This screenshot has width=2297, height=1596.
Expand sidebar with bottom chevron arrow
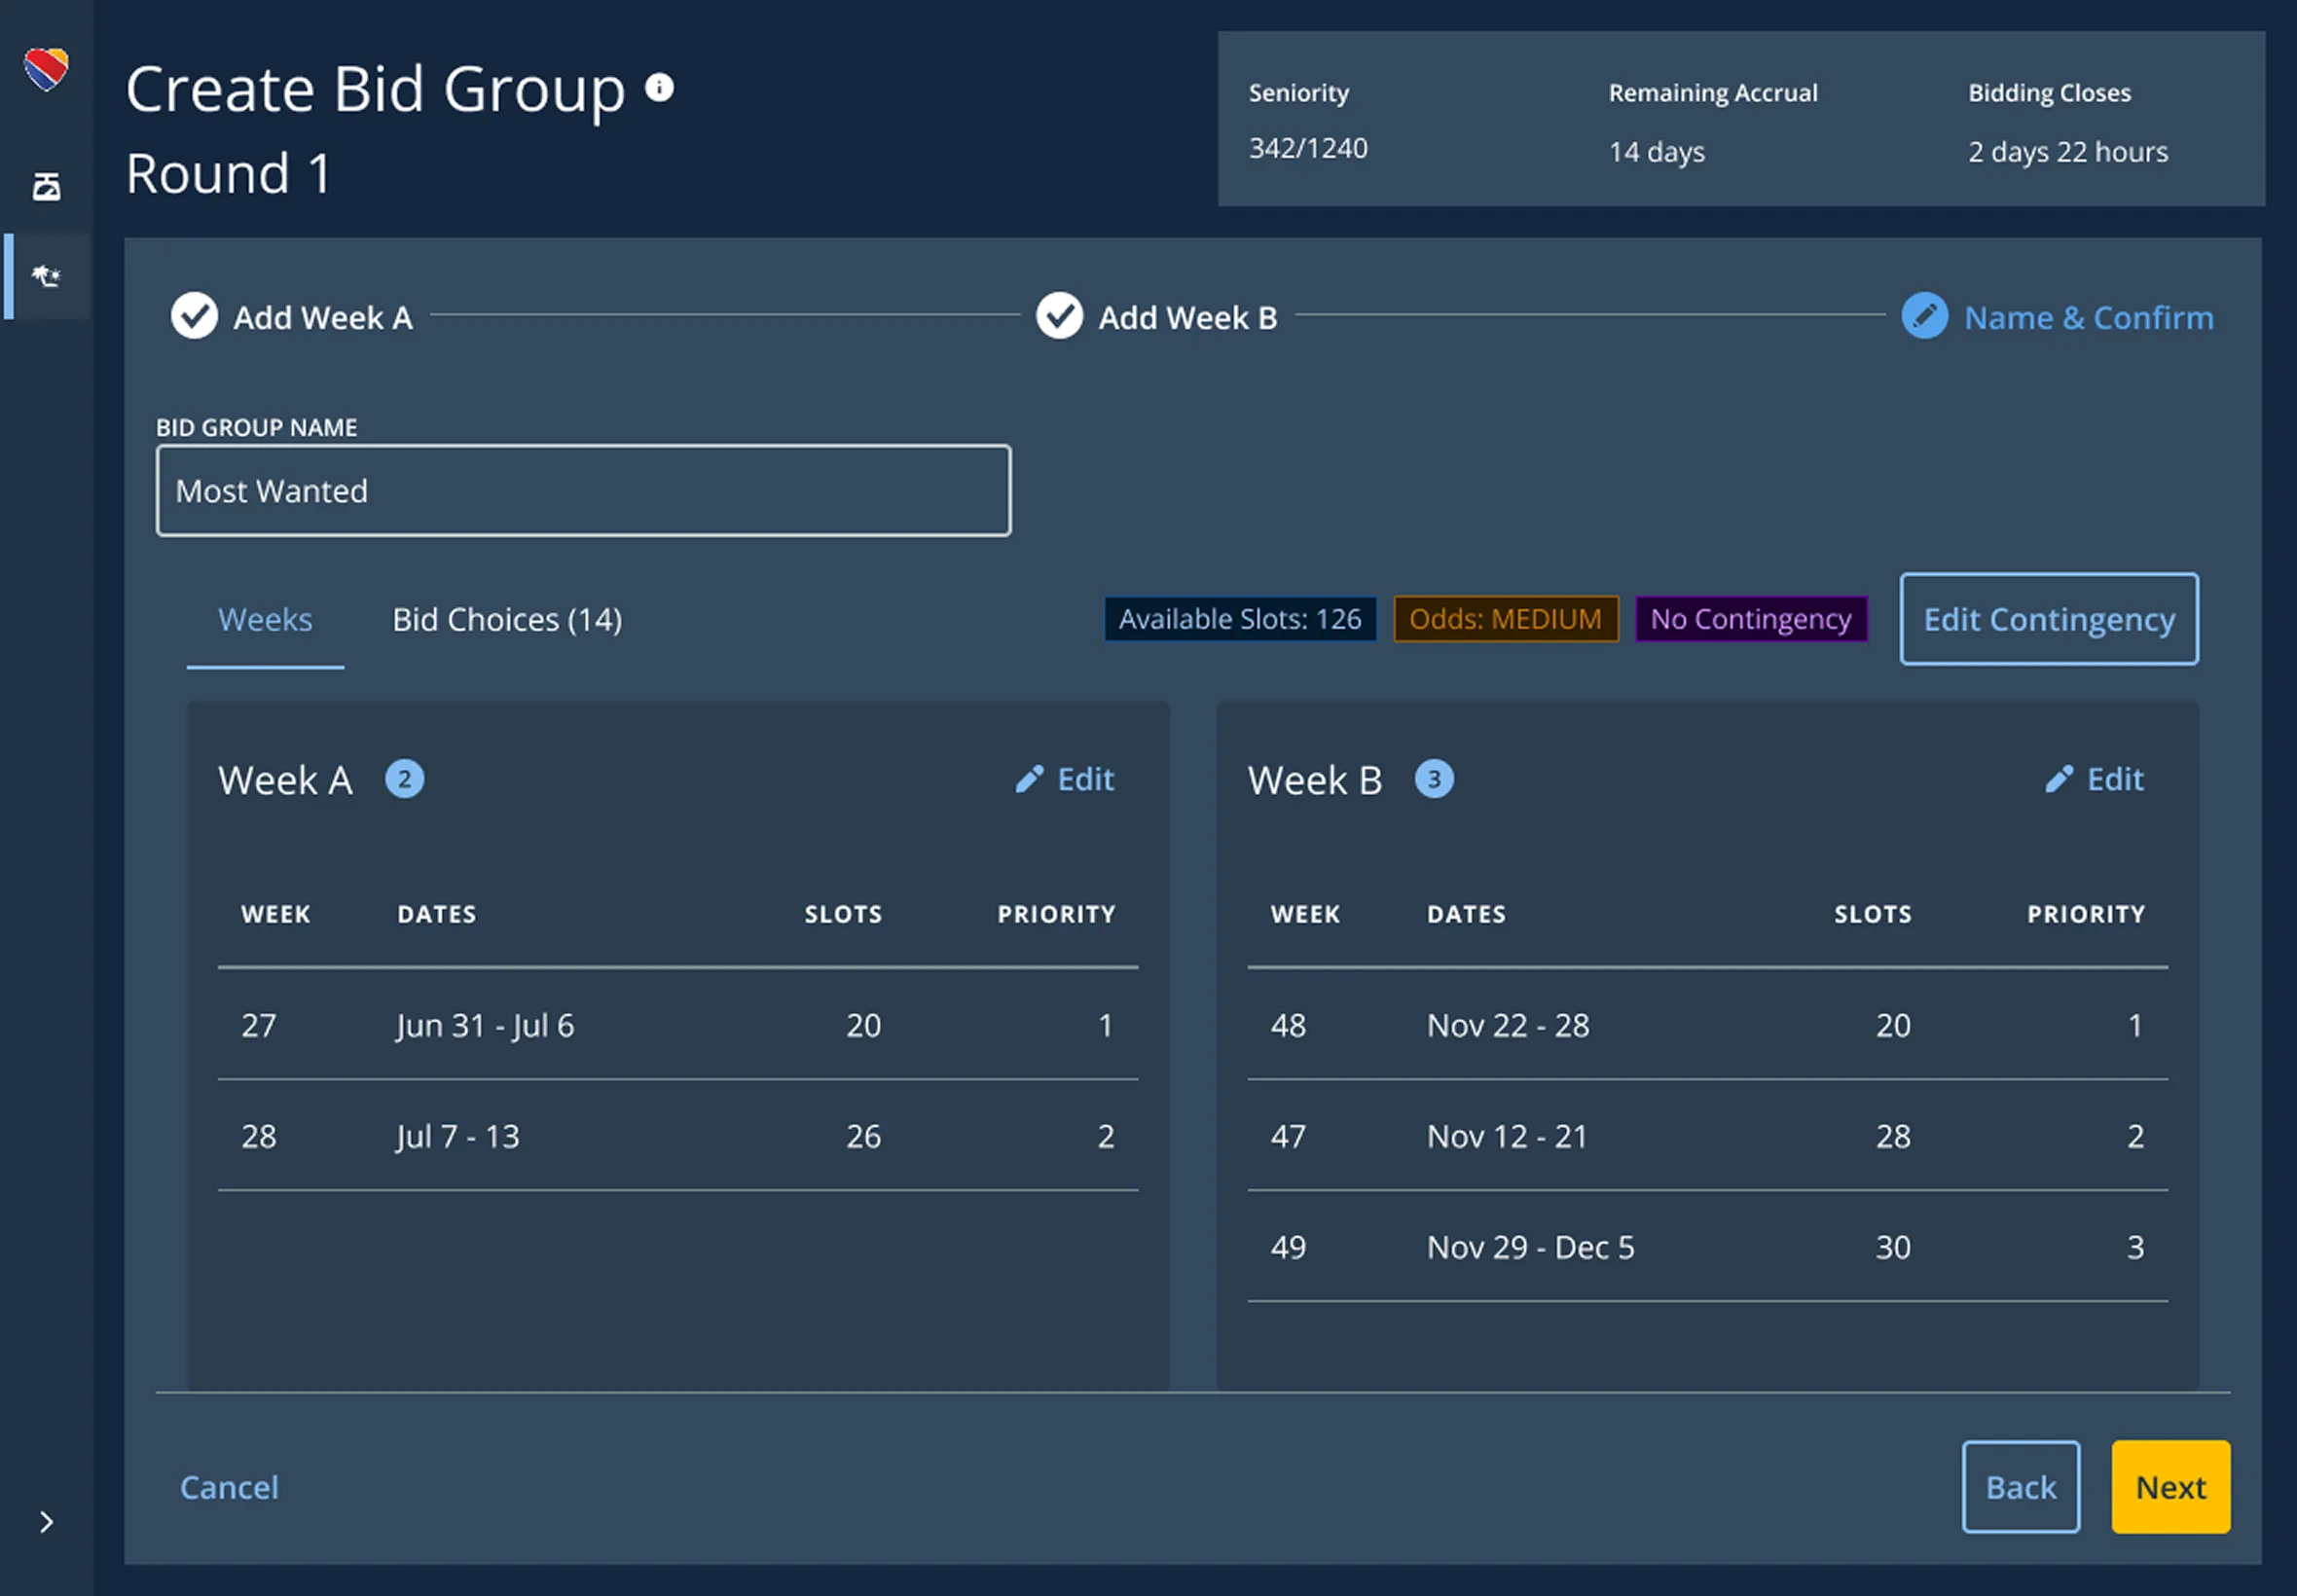click(46, 1521)
